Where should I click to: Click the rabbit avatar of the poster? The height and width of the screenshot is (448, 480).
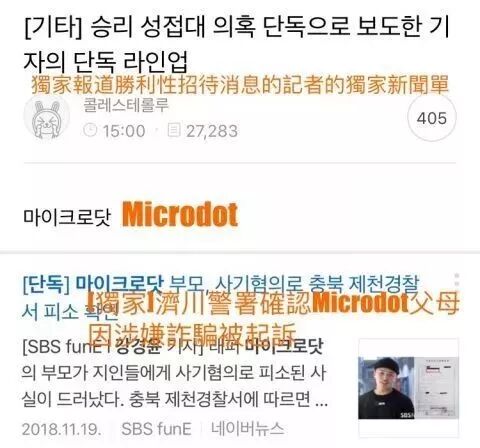point(47,118)
